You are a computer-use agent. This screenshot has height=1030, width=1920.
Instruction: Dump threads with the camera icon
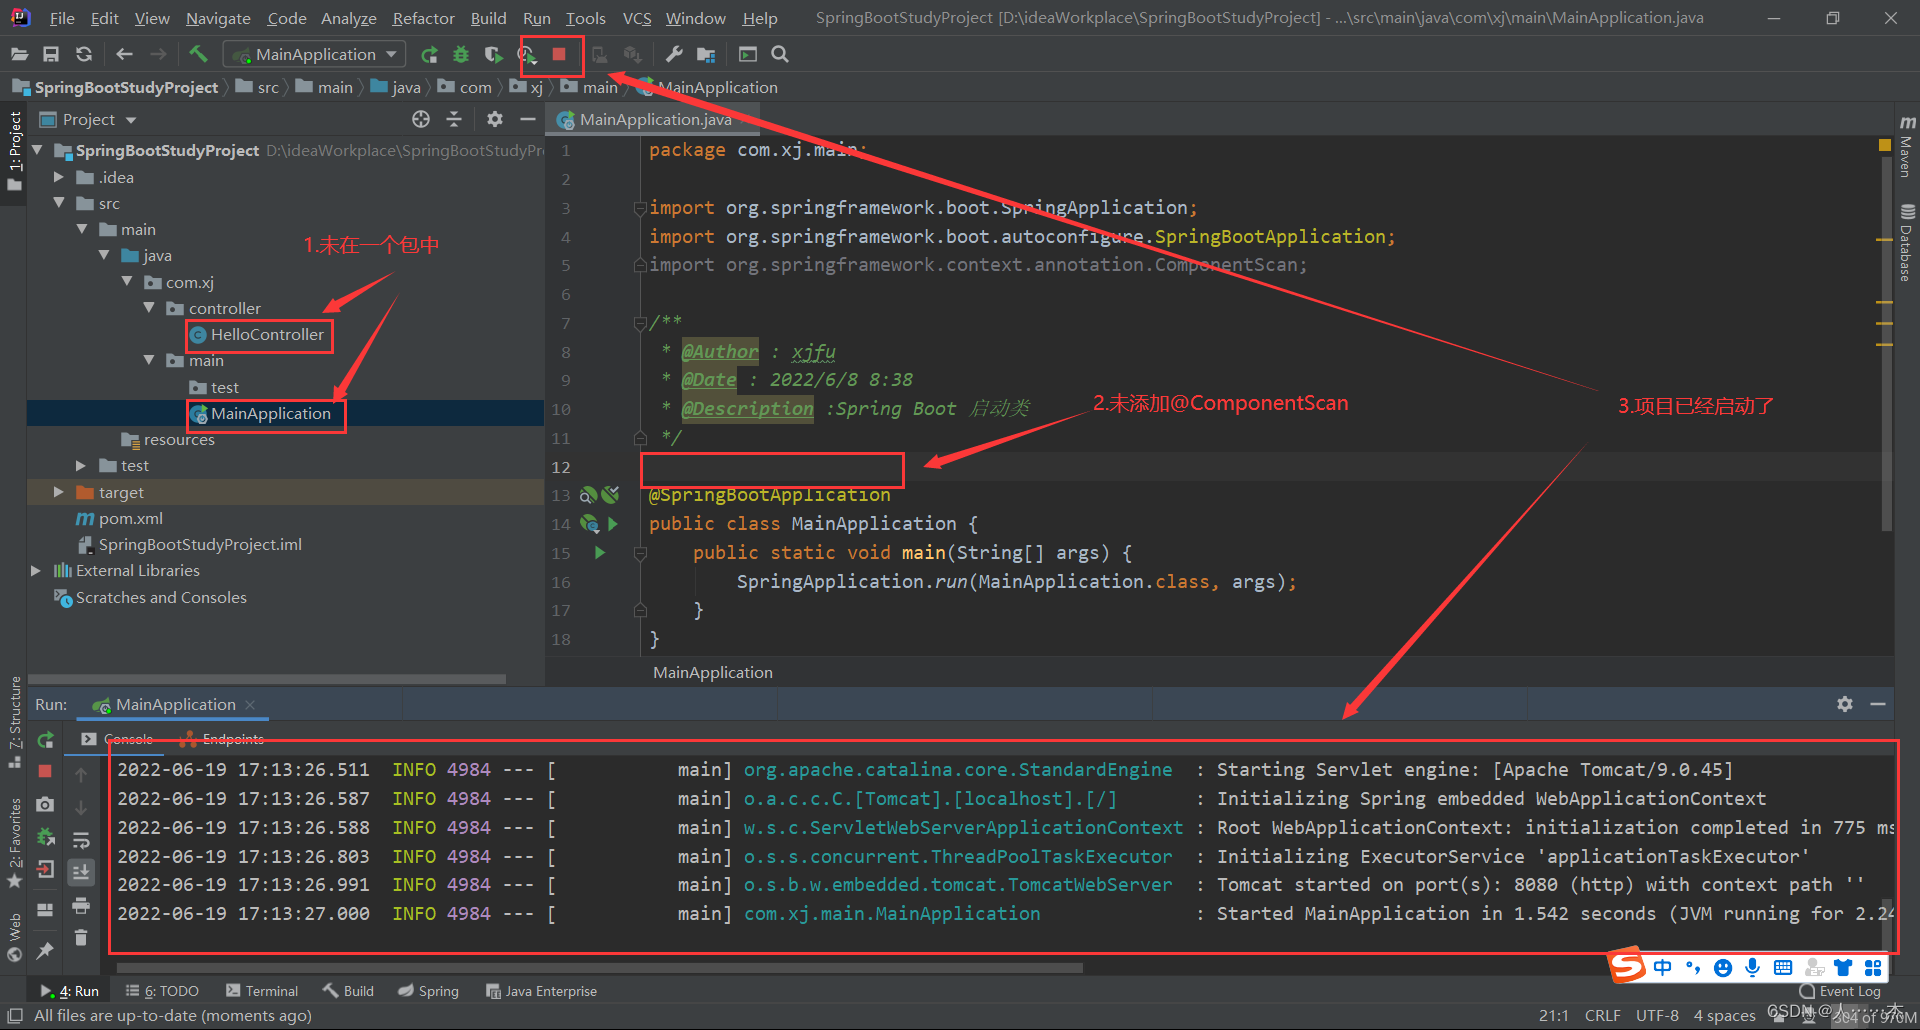tap(45, 804)
